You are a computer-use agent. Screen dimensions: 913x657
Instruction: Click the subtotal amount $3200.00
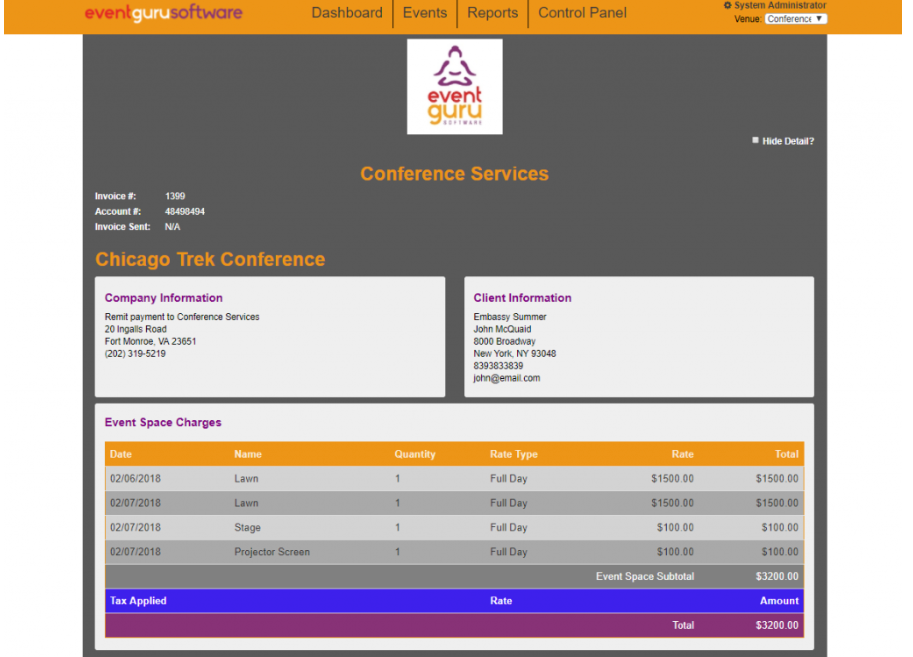tap(777, 577)
